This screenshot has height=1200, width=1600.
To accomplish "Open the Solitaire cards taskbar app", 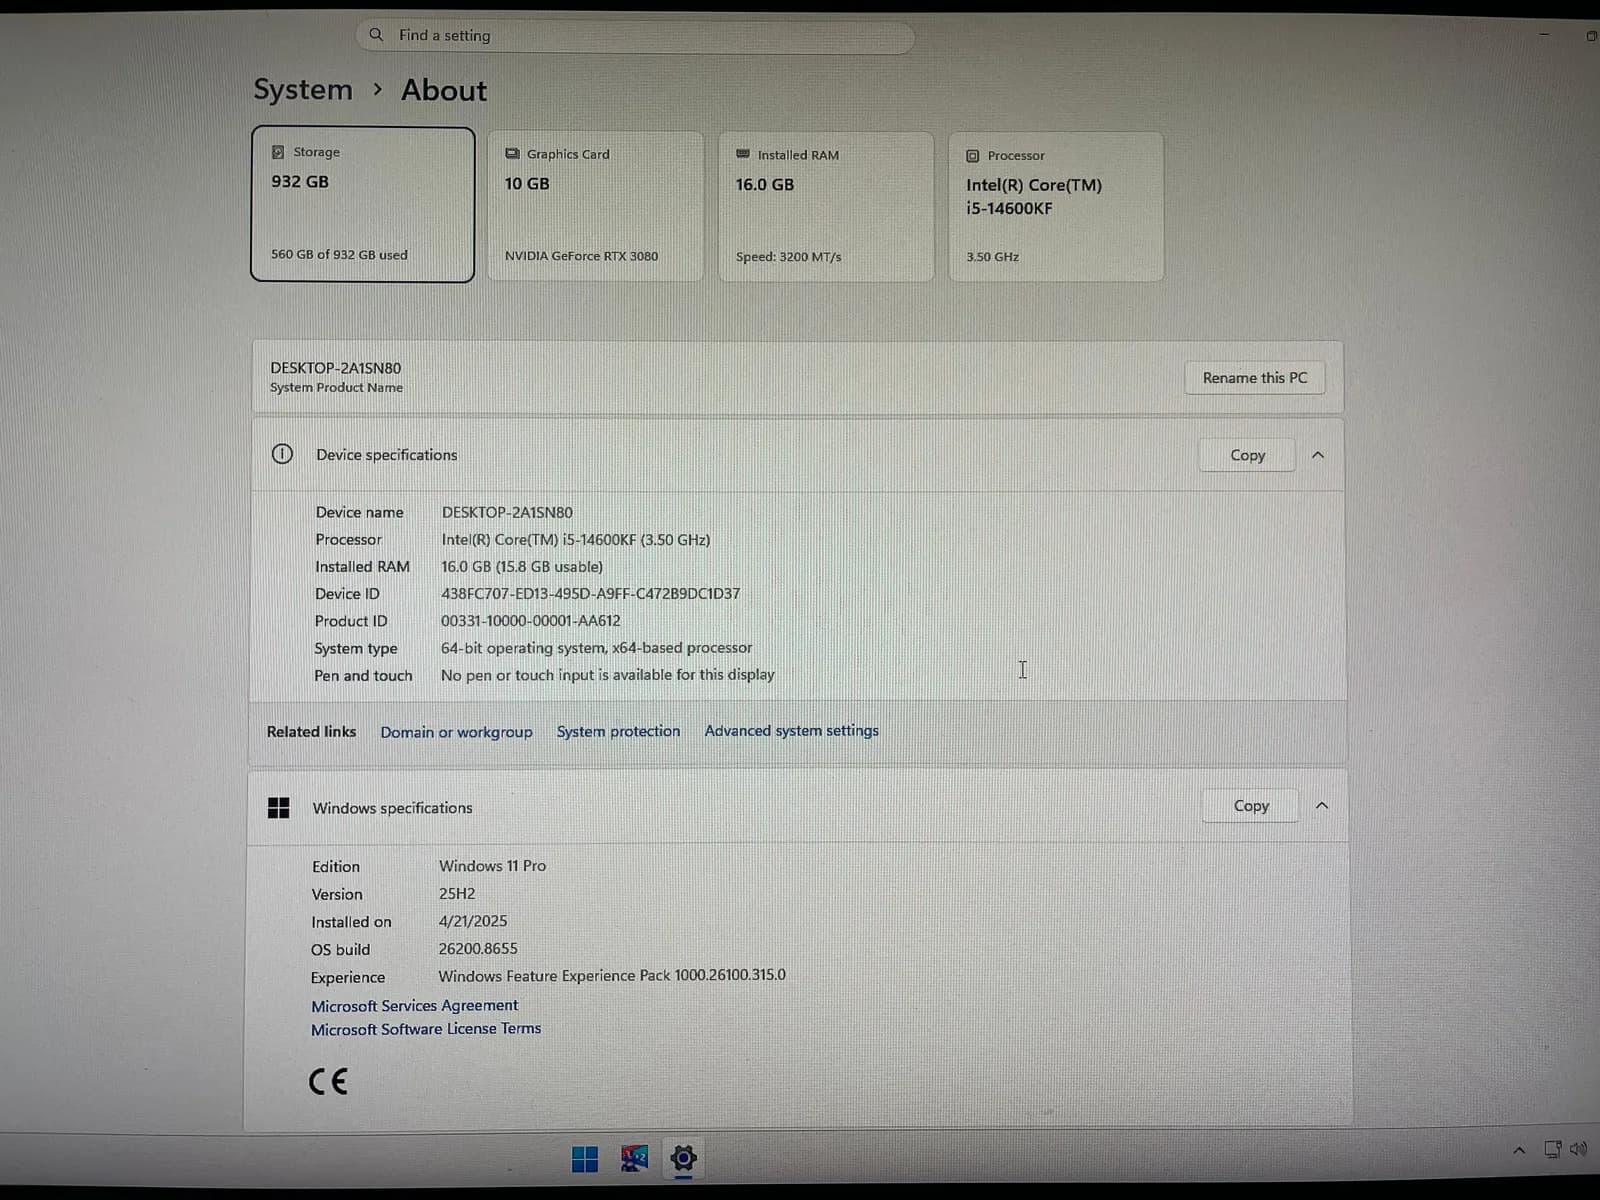I will pyautogui.click(x=634, y=1159).
